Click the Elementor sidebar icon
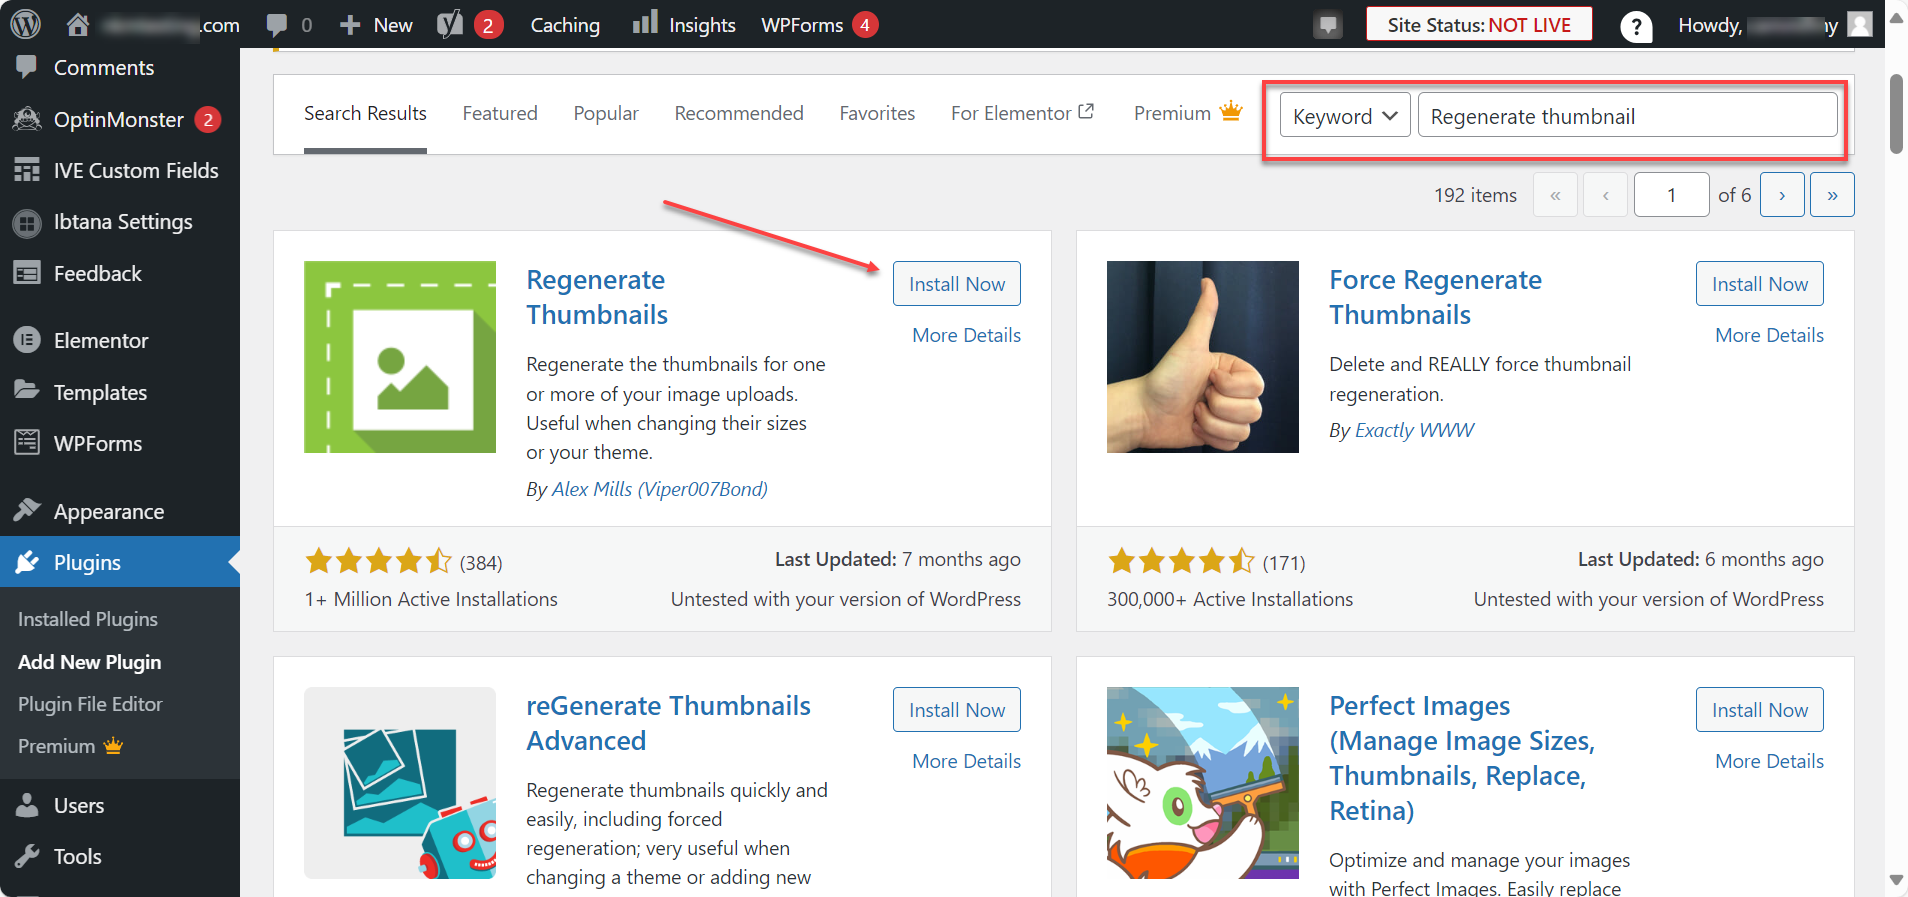This screenshot has height=897, width=1908. tap(27, 340)
